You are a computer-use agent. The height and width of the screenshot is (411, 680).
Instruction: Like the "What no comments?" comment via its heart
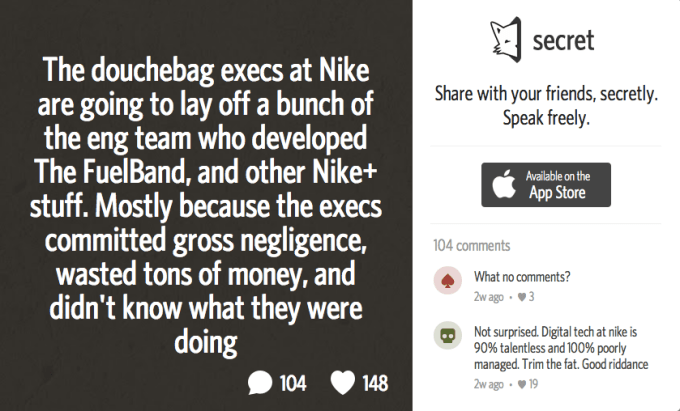(521, 297)
